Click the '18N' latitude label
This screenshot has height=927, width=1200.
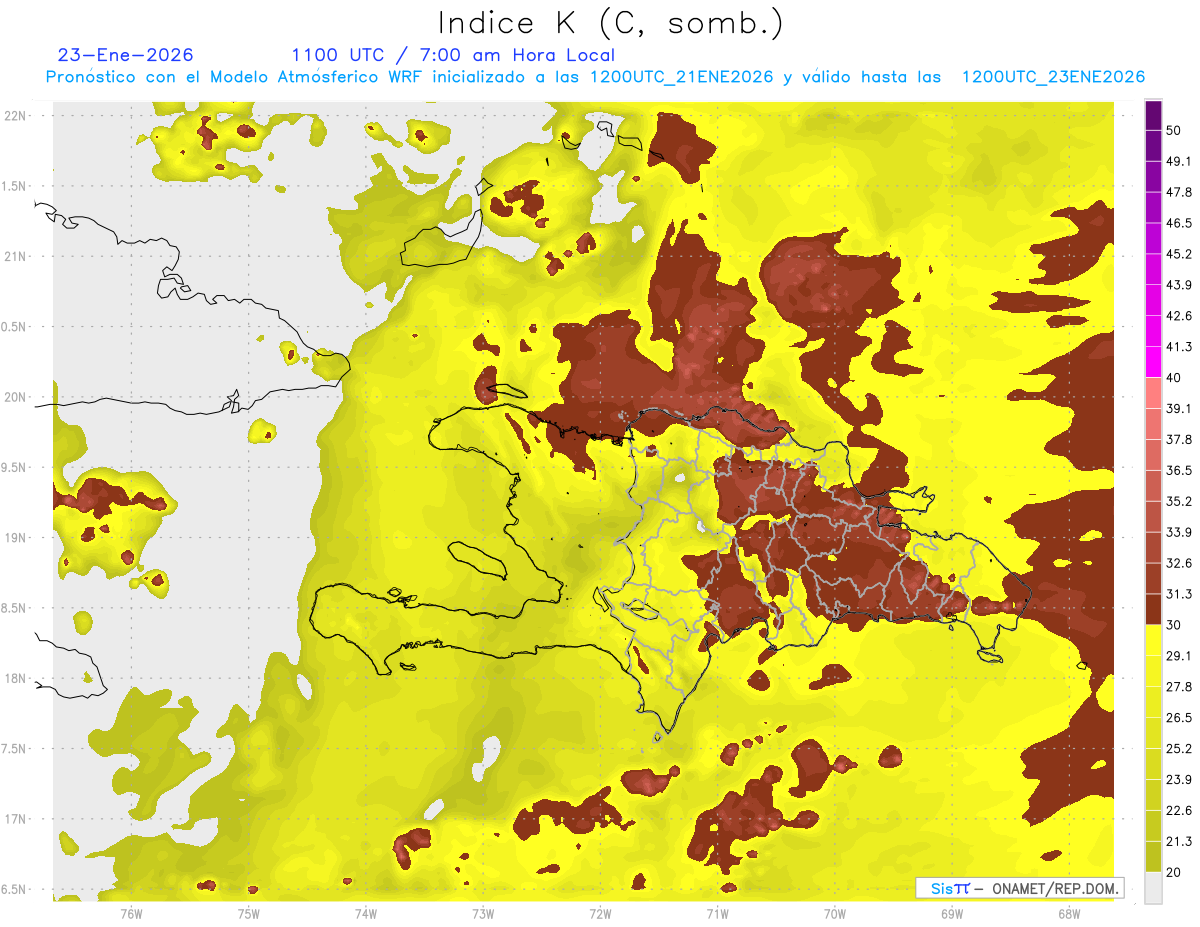tap(16, 678)
